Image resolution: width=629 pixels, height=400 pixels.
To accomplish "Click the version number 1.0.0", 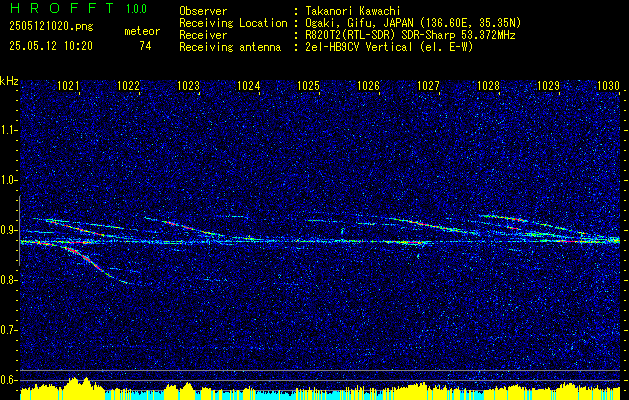I will point(136,9).
